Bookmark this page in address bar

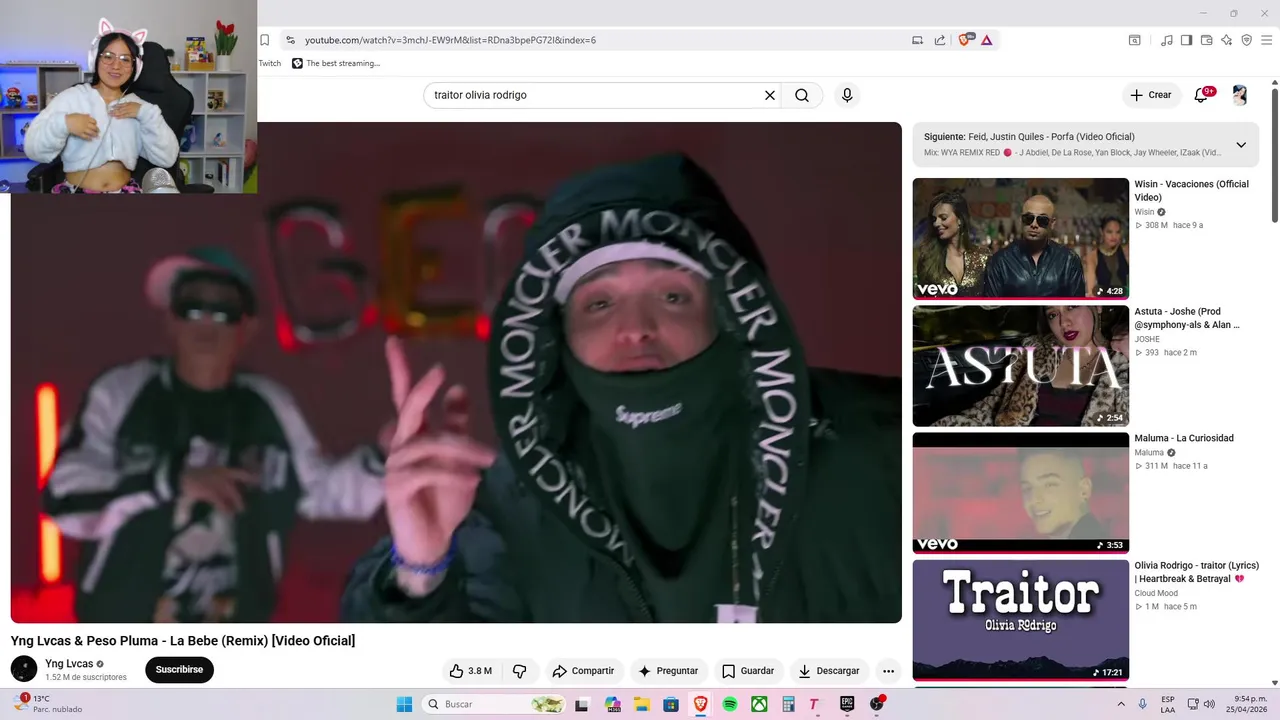coord(264,40)
